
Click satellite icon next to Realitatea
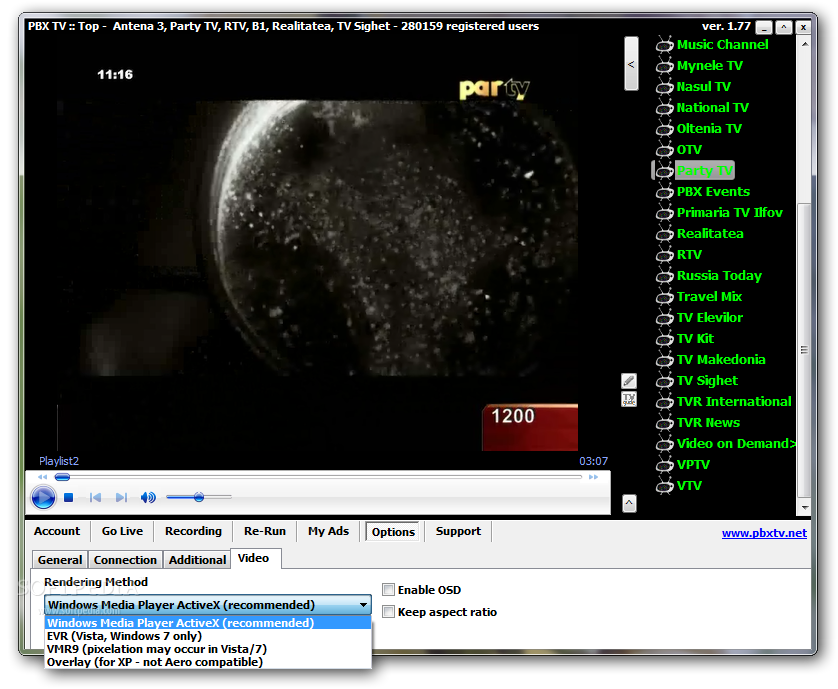(x=664, y=234)
